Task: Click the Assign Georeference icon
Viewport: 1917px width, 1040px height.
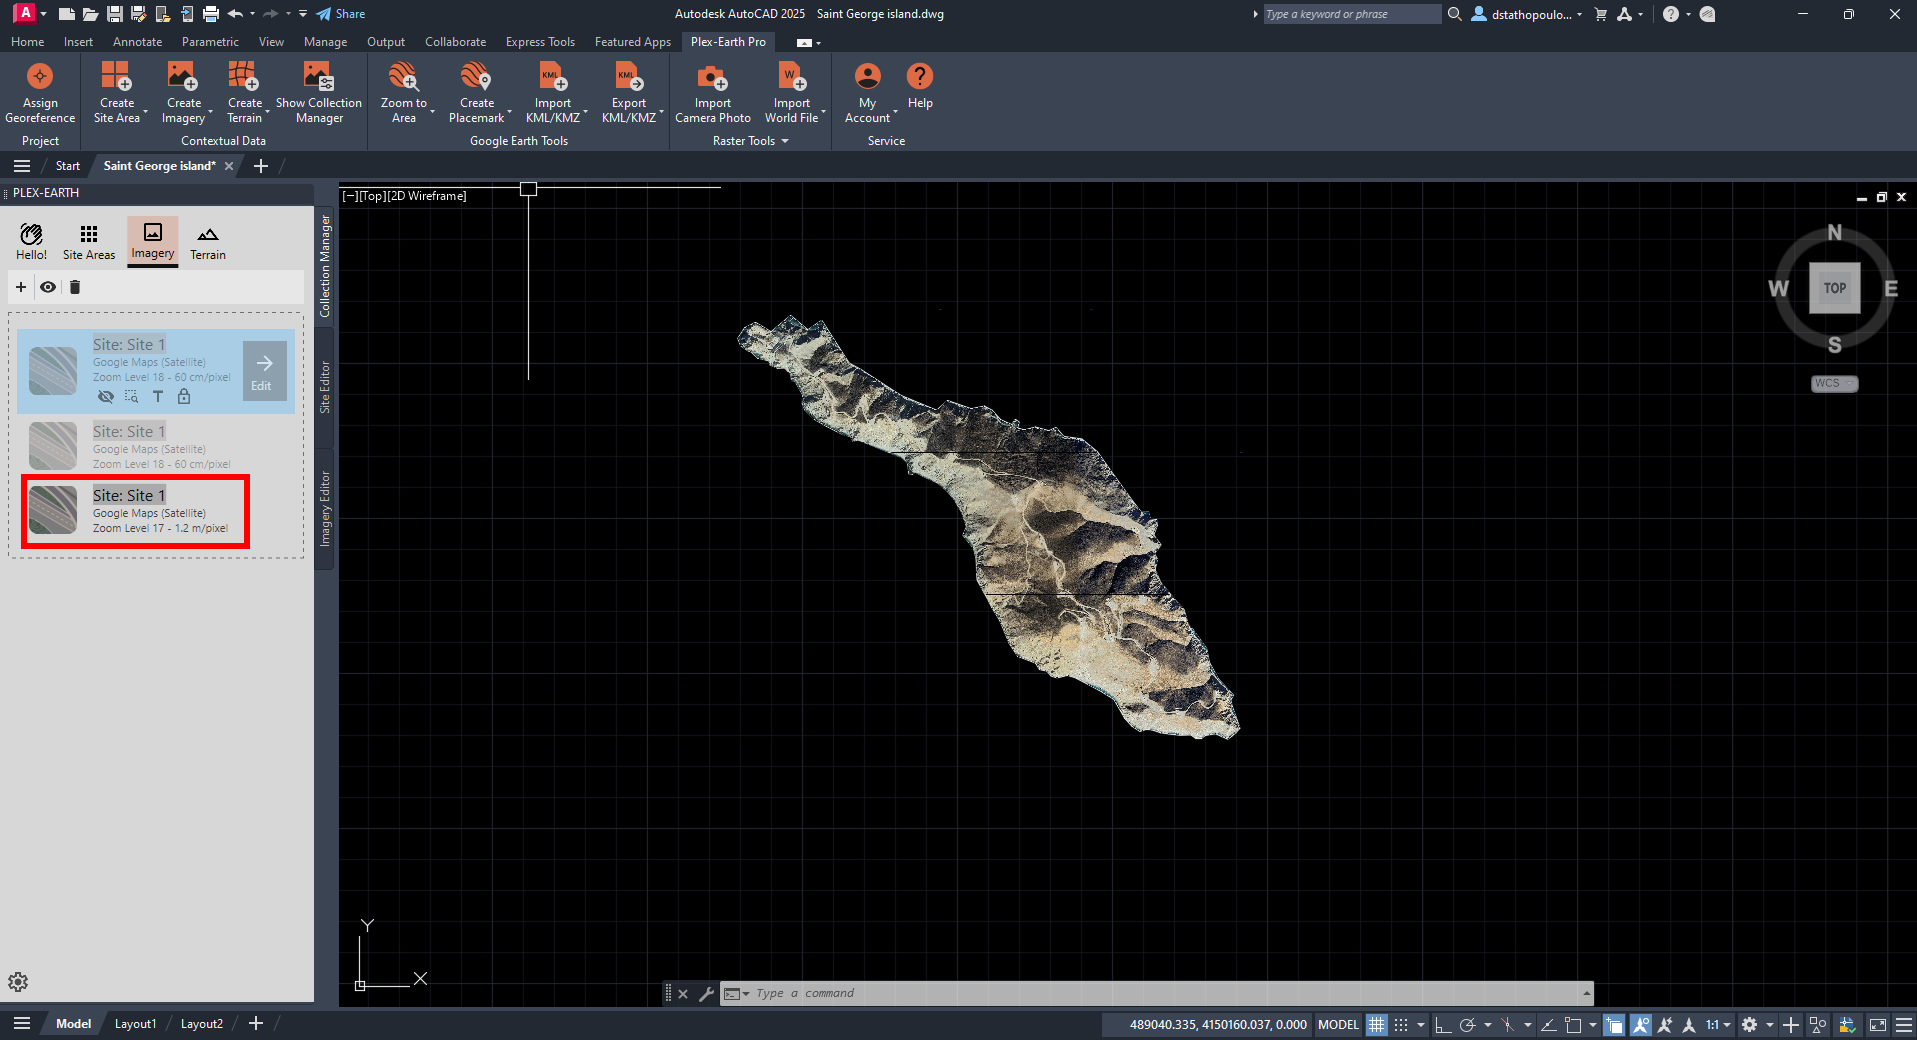Action: [x=40, y=77]
